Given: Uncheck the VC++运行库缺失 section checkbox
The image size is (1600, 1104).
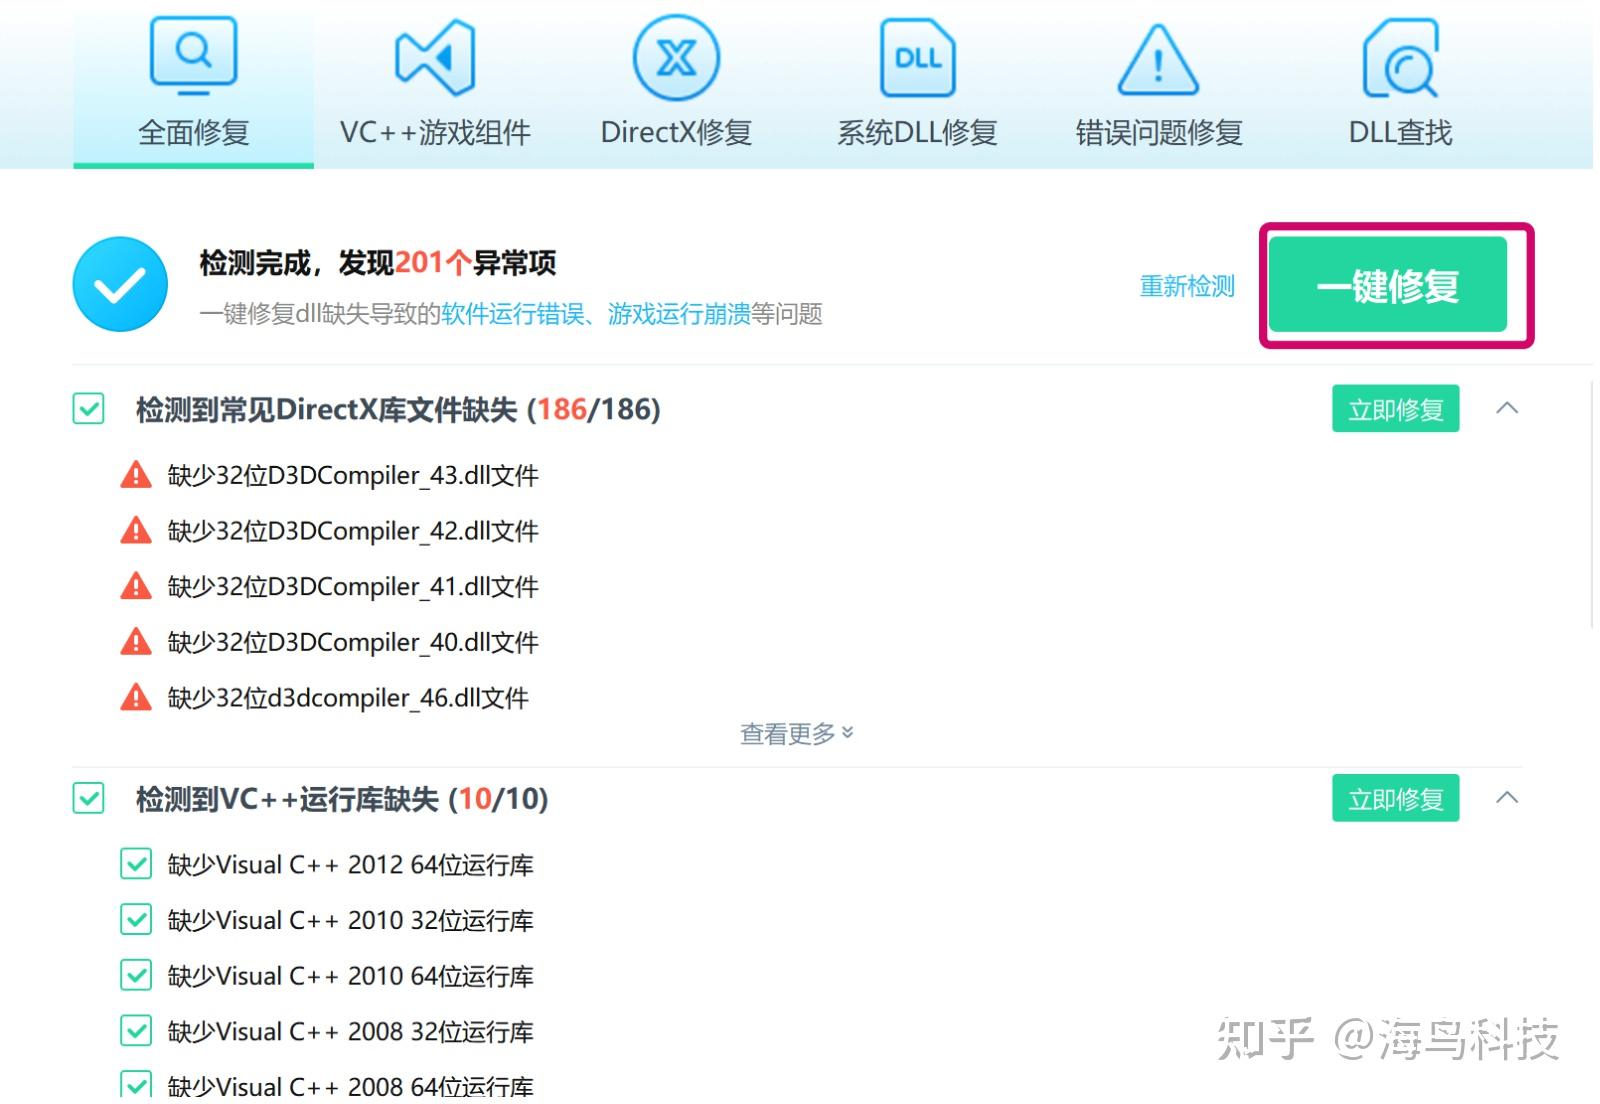Looking at the screenshot, I should point(87,799).
